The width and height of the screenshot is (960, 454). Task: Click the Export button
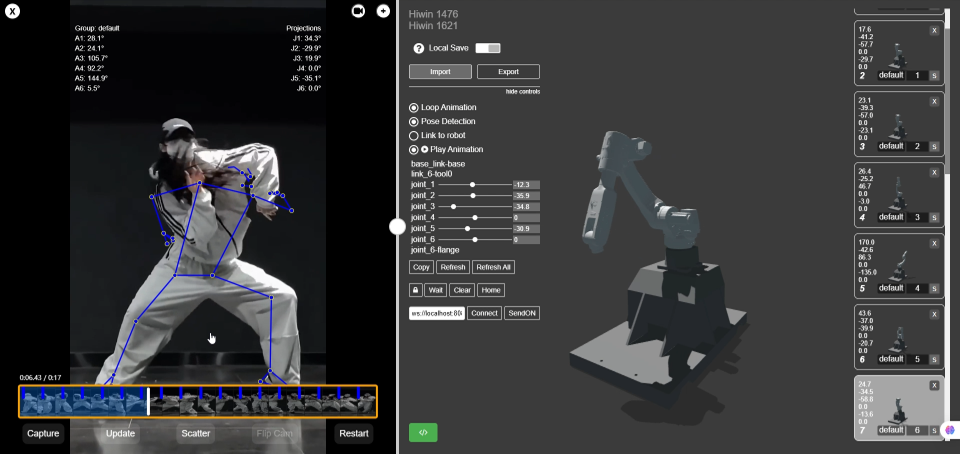tap(508, 72)
